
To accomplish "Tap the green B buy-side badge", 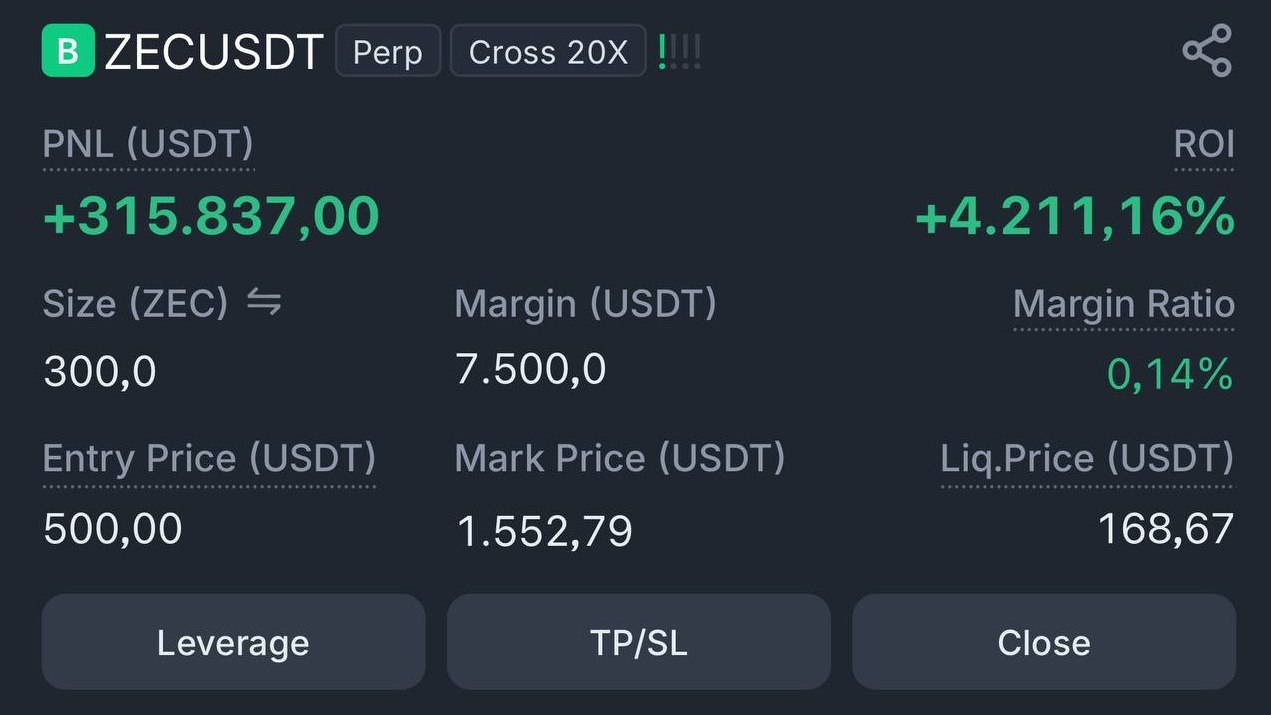I will pyautogui.click(x=67, y=51).
